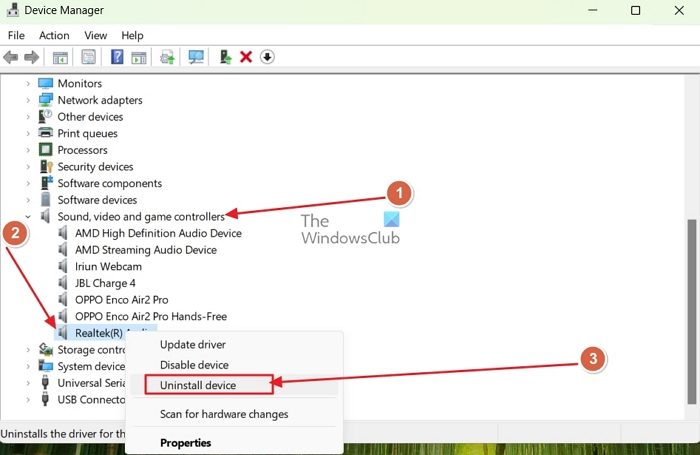This screenshot has width=700, height=455.
Task: Click the down-arrow Disable device toolbar icon
Action: tap(267, 57)
